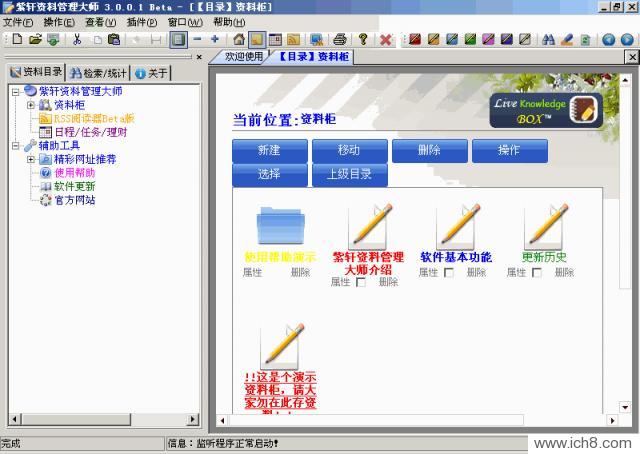Image resolution: width=640 pixels, height=454 pixels.
Task: Select 日程/任务/理财 in the tree
Action: tap(91, 132)
